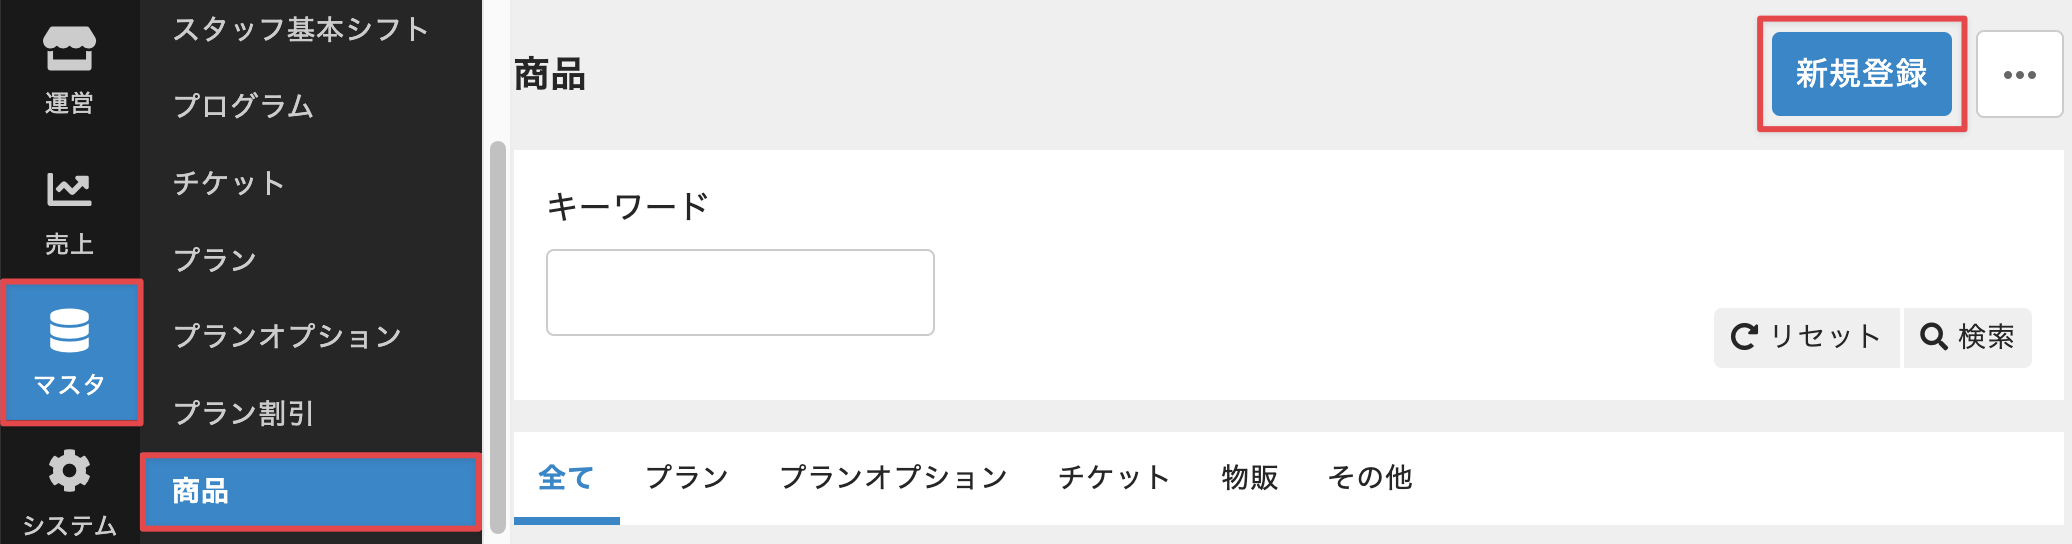Open プランオプション in the sidebar submenu
This screenshot has width=2072, height=544.
pos(287,336)
